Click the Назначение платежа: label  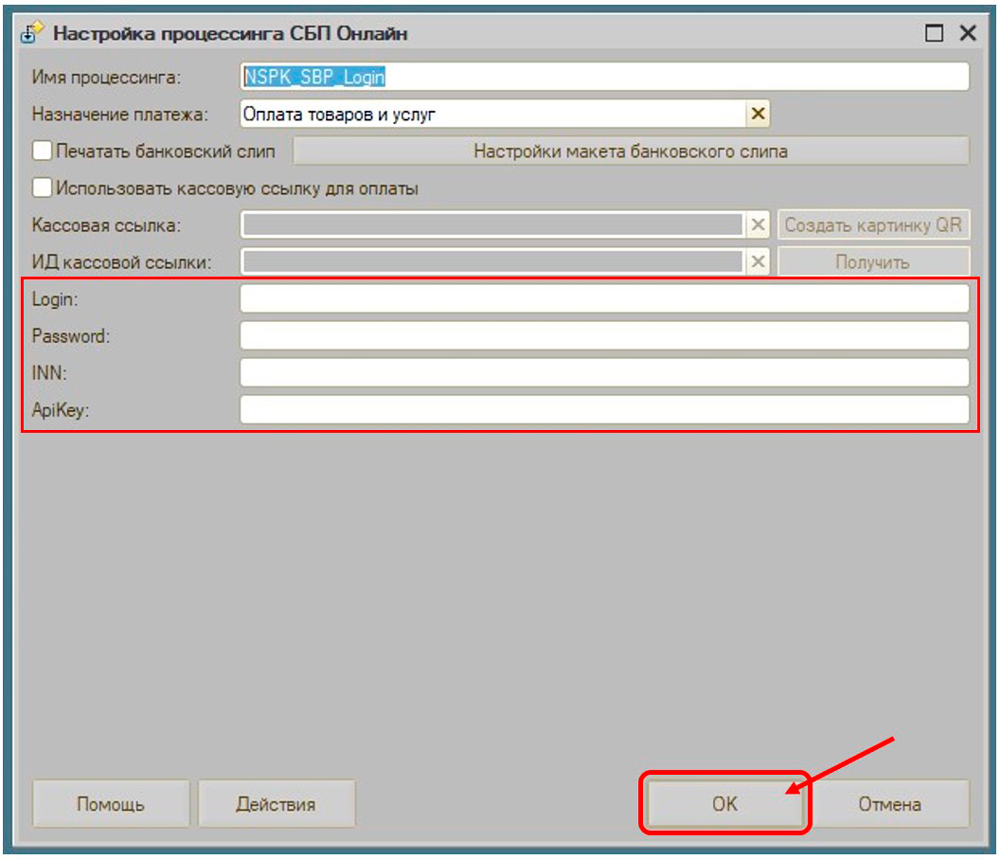[120, 115]
